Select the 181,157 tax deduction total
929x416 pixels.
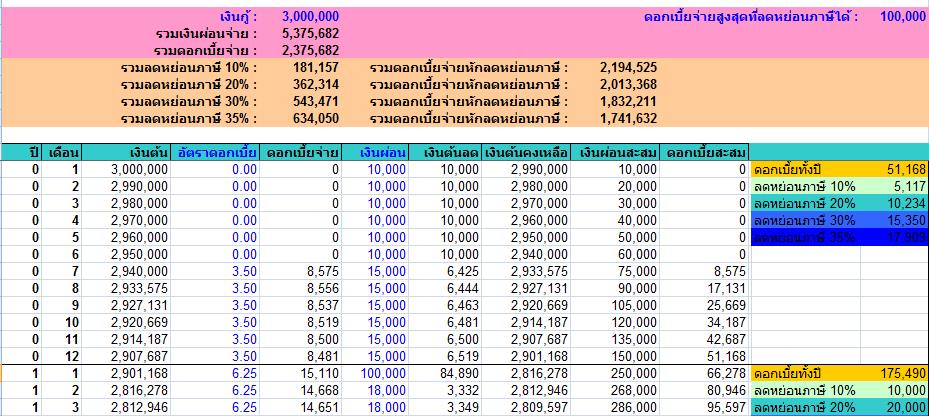(x=316, y=68)
